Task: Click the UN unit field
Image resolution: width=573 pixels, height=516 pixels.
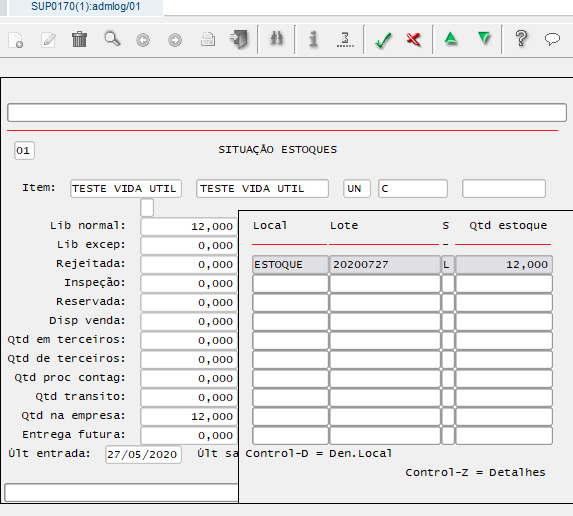Action: click(357, 189)
